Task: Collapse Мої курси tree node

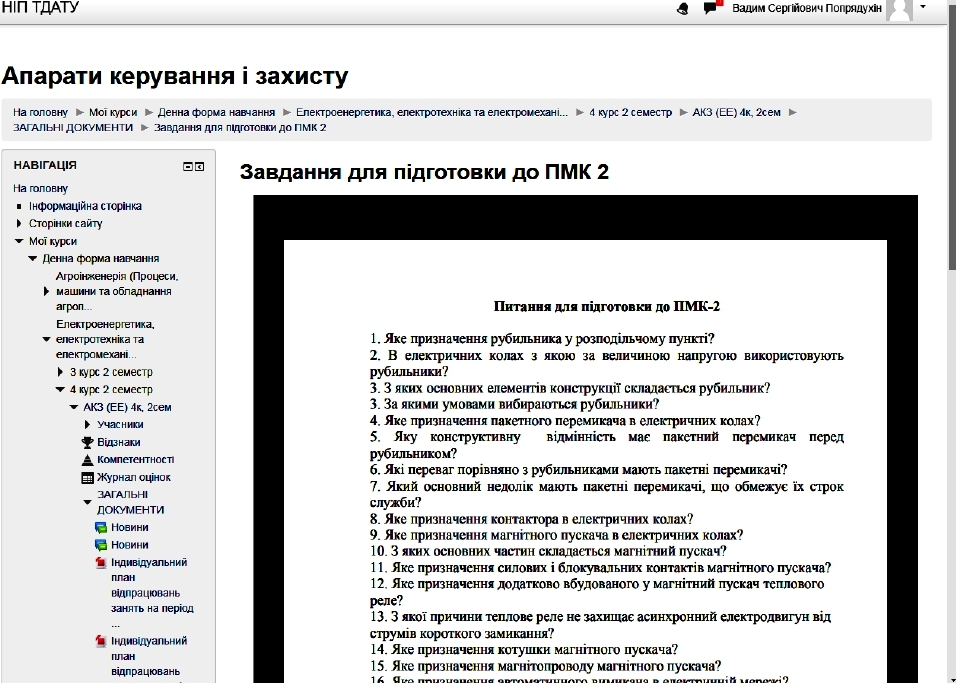Action: (19, 241)
